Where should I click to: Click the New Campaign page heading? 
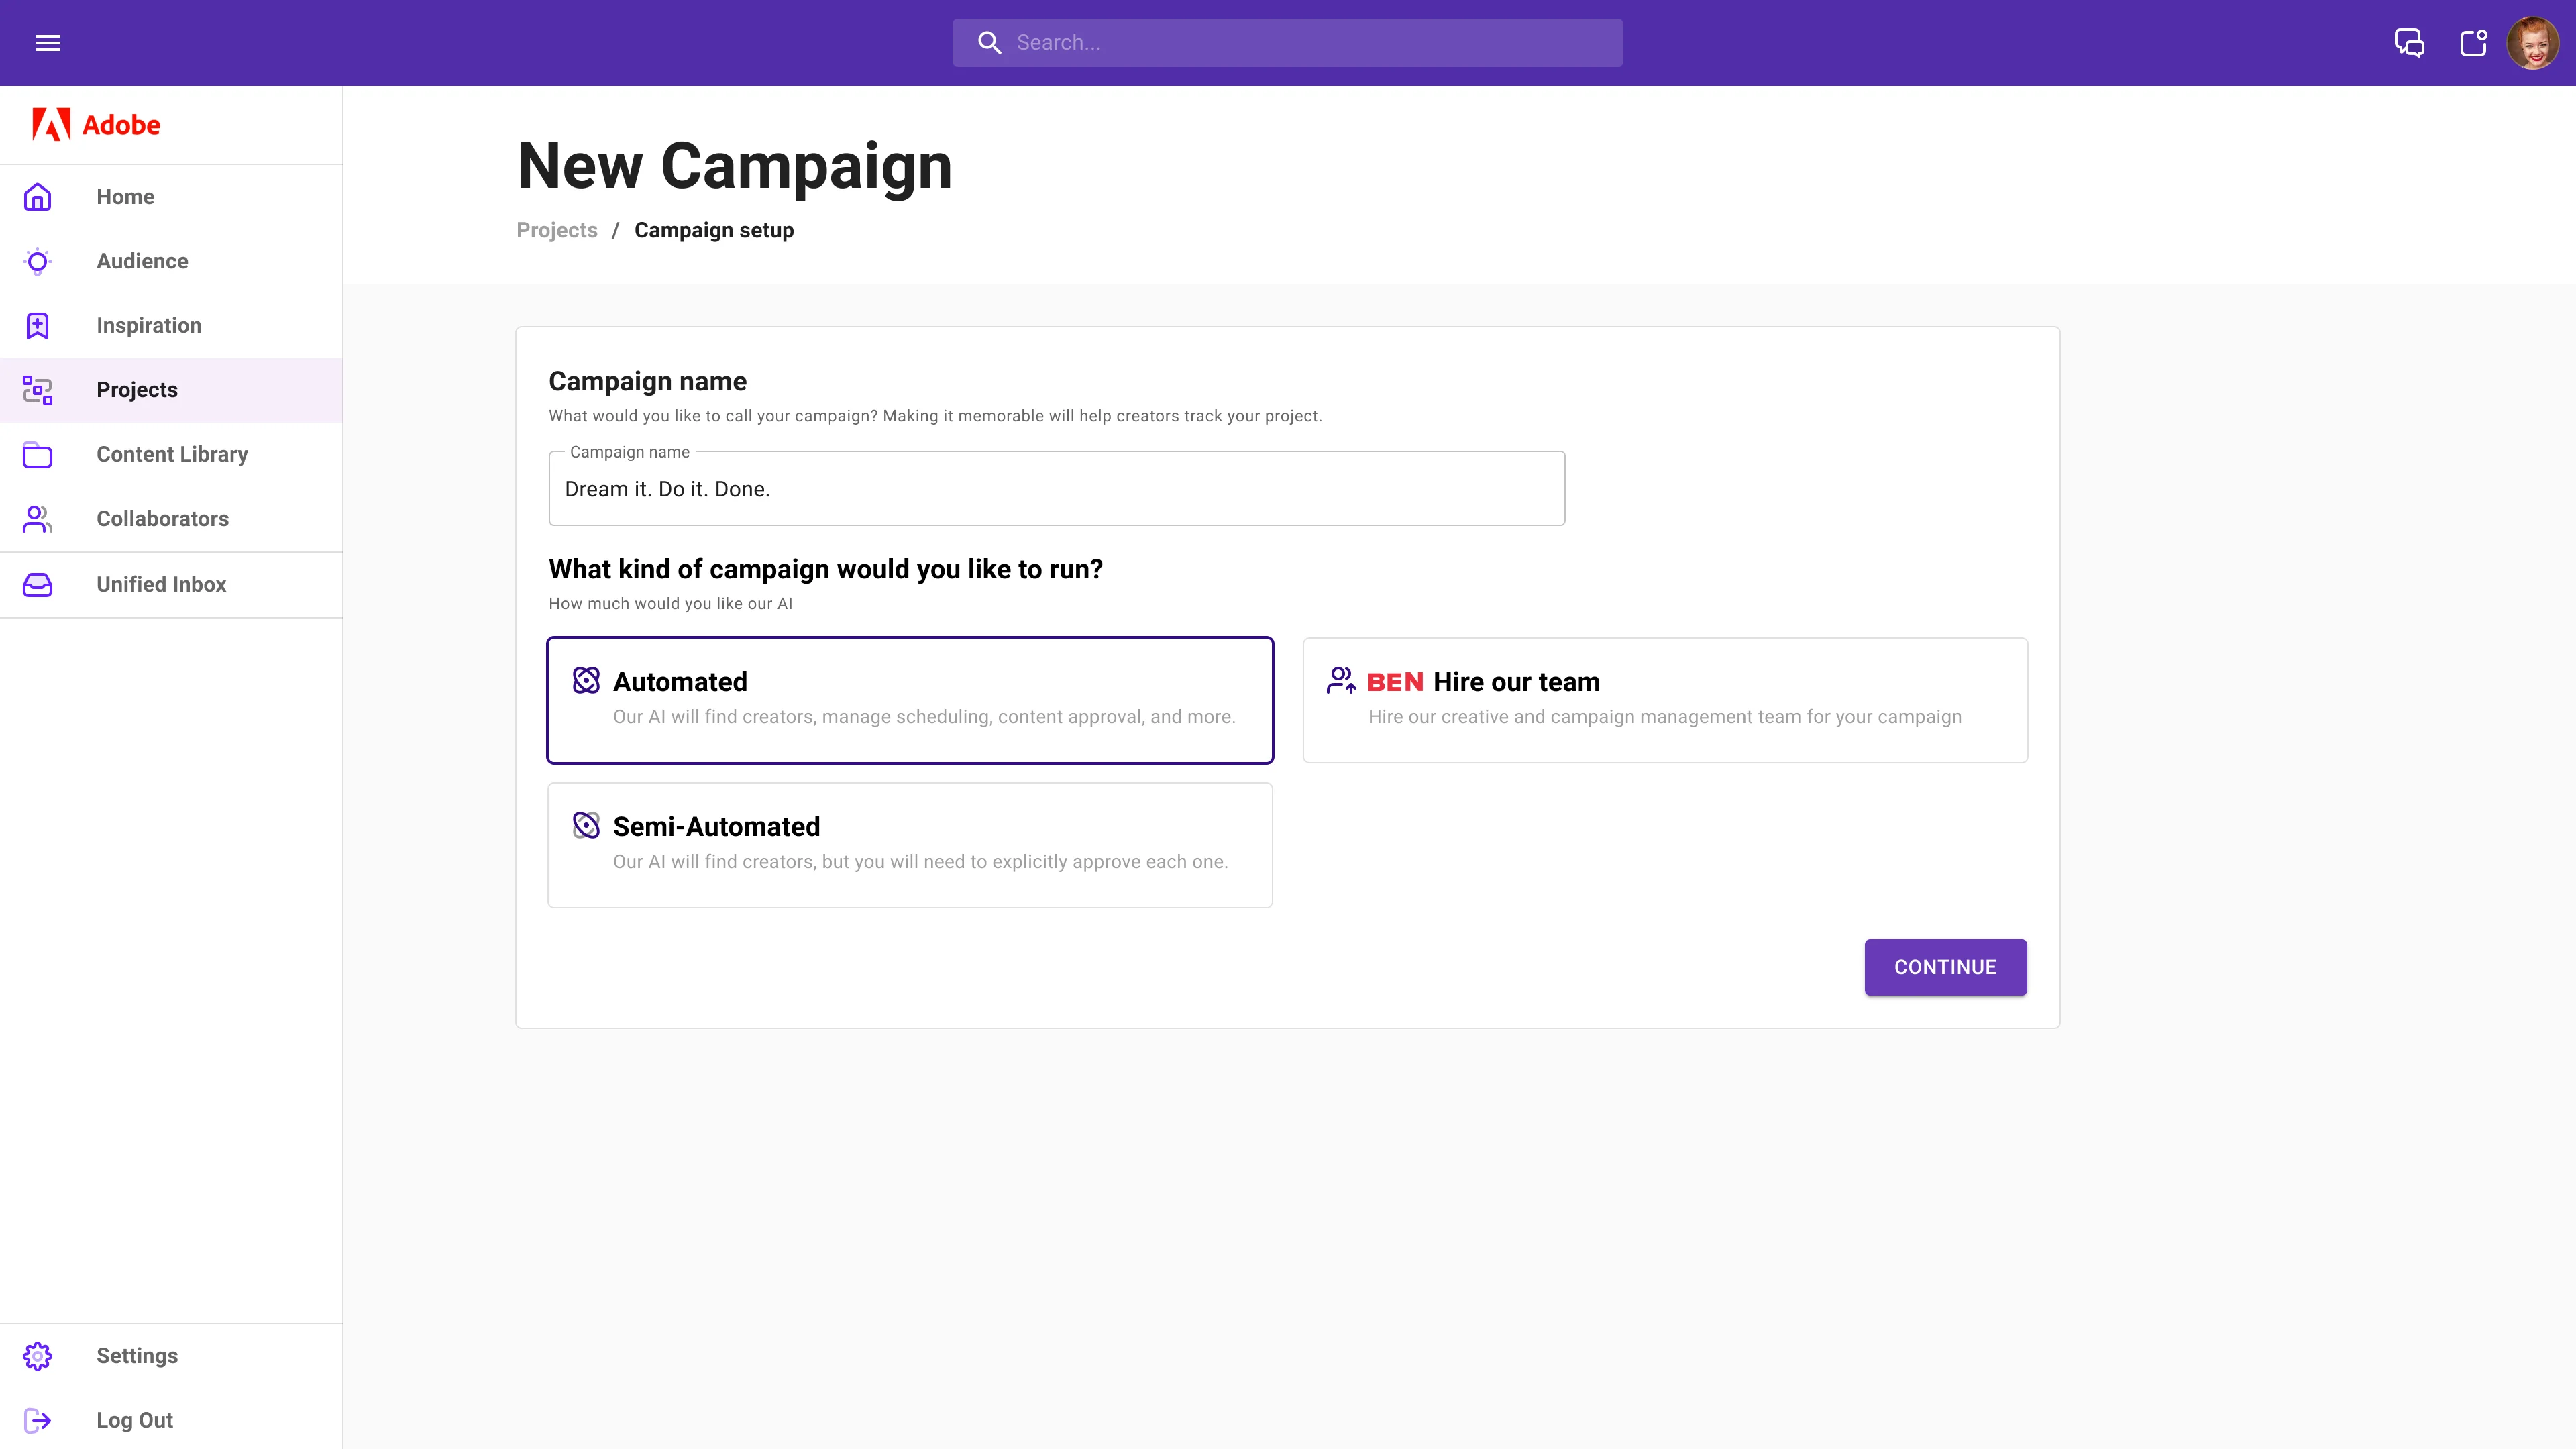coord(735,166)
